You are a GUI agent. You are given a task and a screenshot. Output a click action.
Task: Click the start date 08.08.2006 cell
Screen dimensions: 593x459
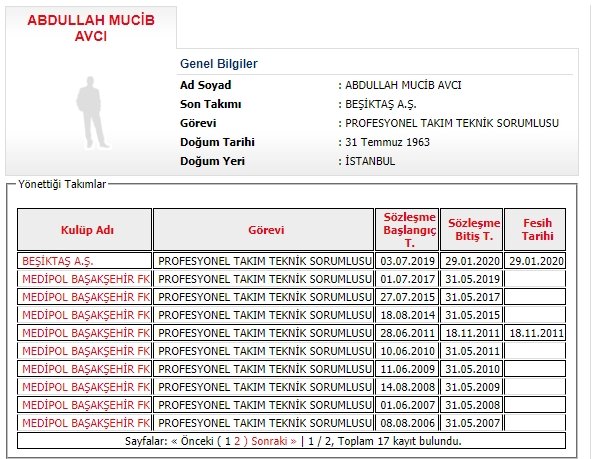(x=407, y=423)
